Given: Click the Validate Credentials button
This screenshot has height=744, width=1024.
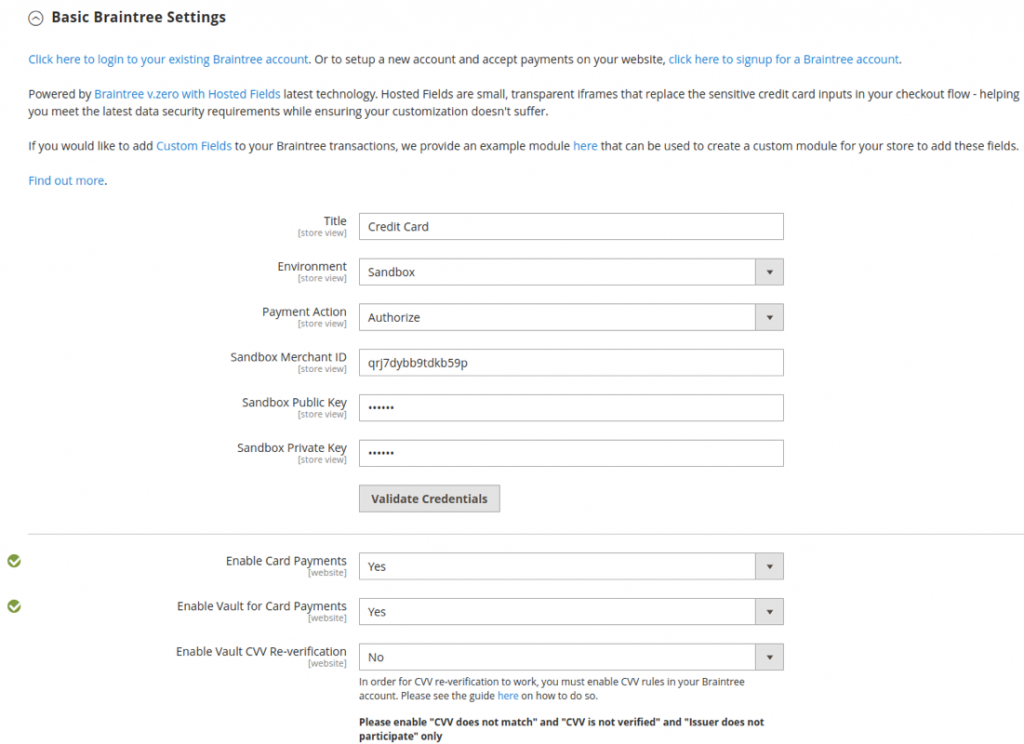Looking at the screenshot, I should [x=429, y=498].
